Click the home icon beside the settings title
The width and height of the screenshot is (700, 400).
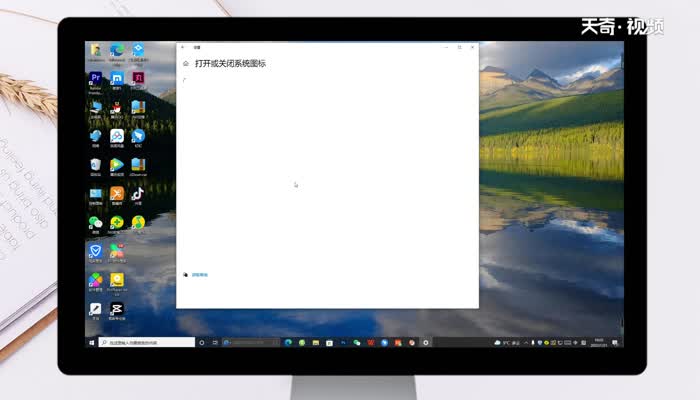point(186,64)
